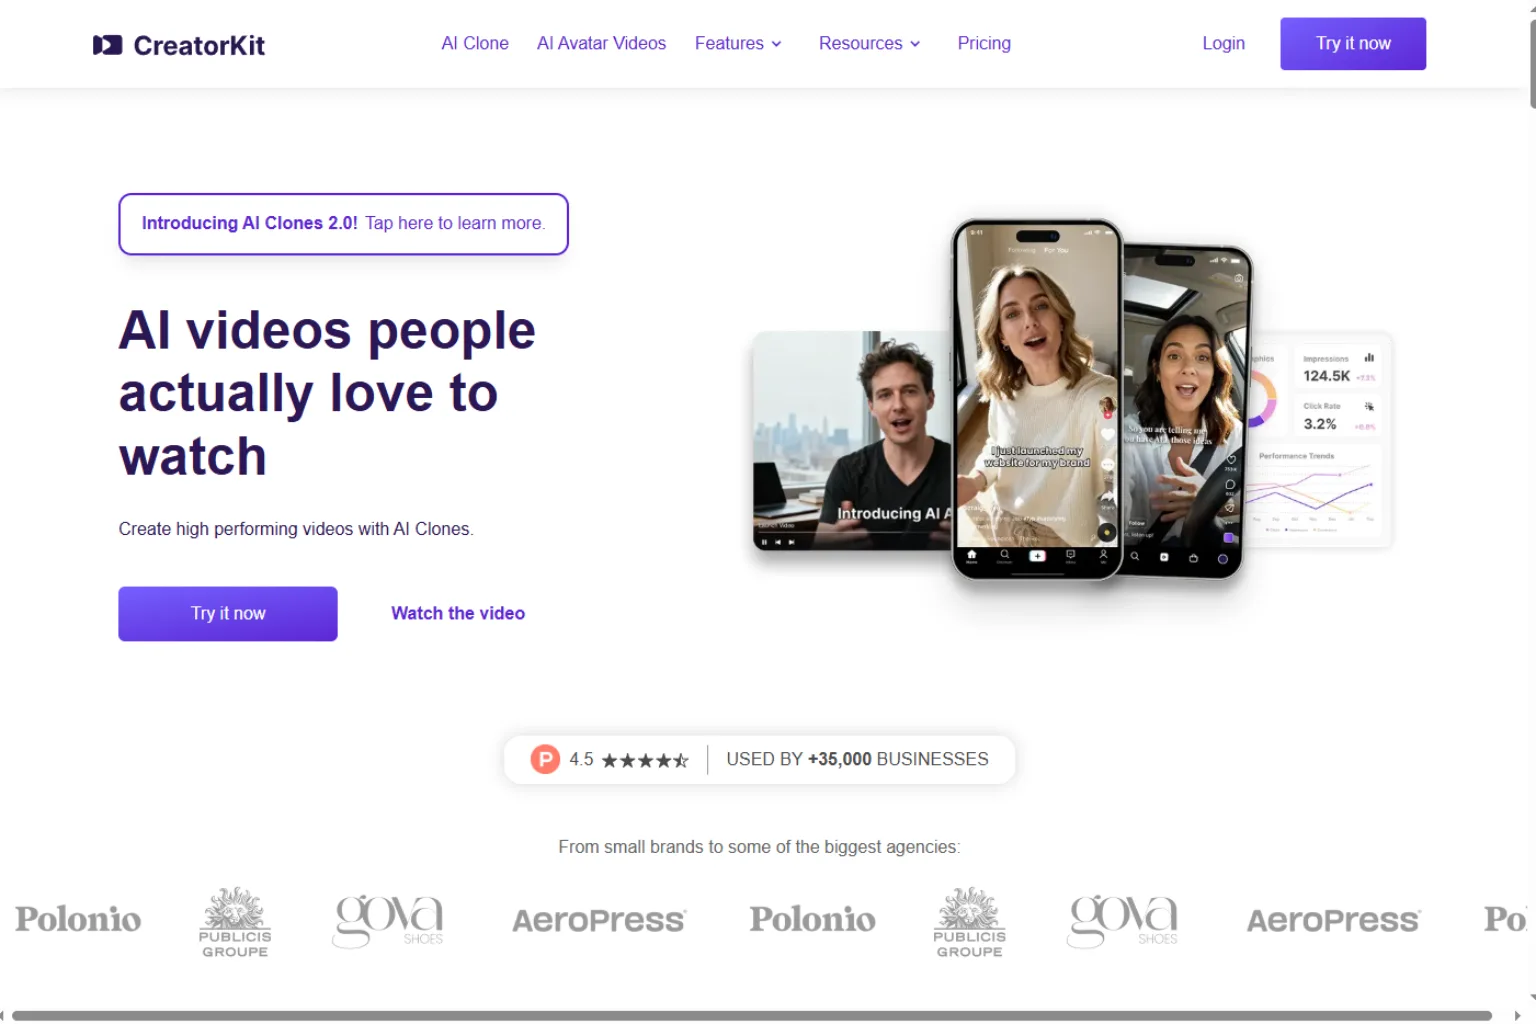Click the 124.5K impressions stat card
The image size is (1536, 1024).
1338,368
